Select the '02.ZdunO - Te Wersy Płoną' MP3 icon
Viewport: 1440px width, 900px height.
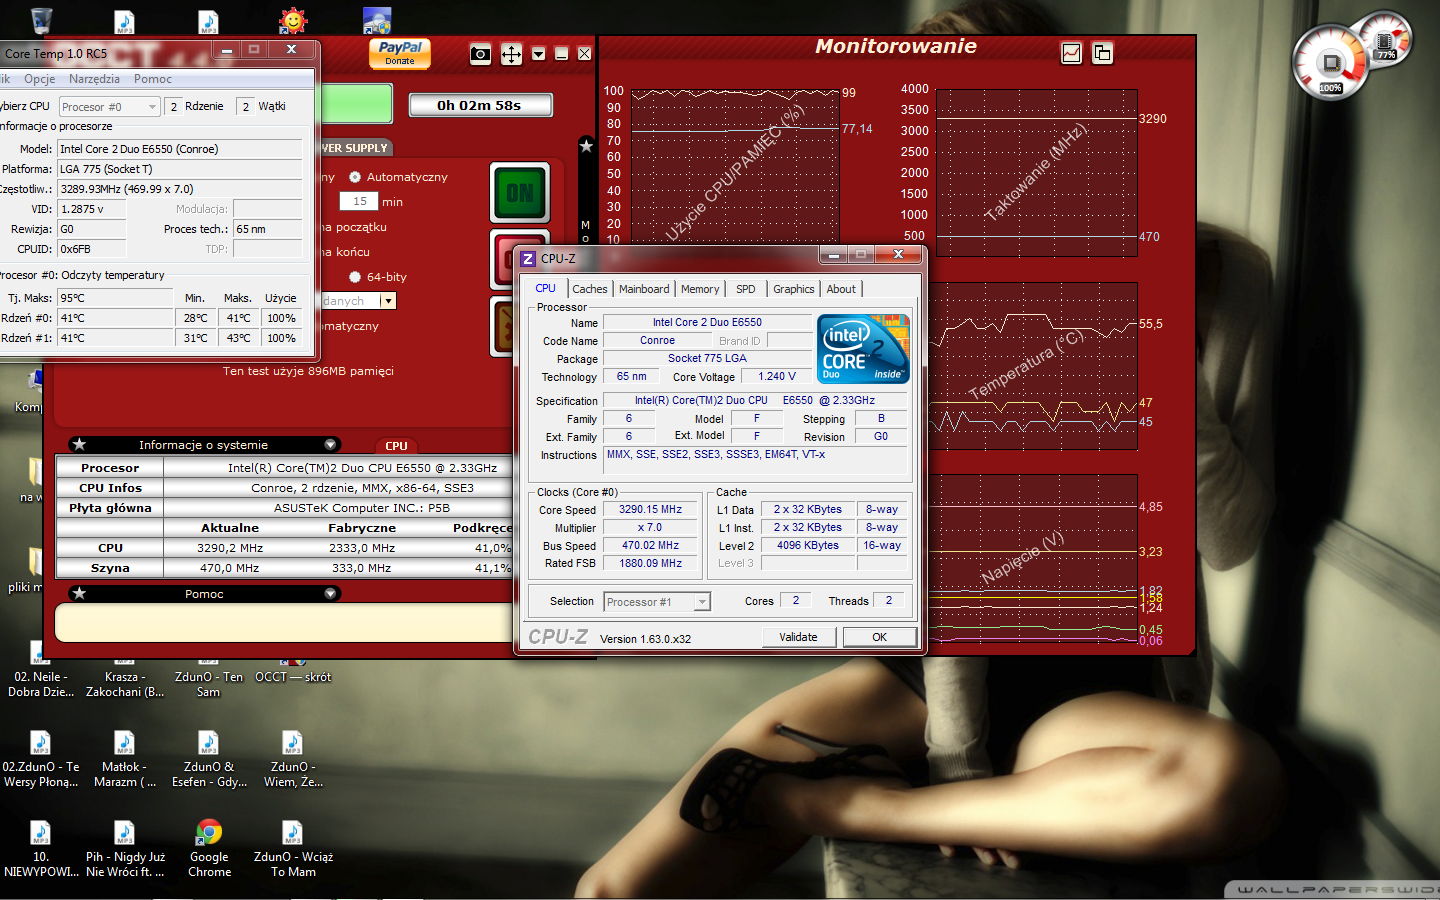tap(41, 759)
